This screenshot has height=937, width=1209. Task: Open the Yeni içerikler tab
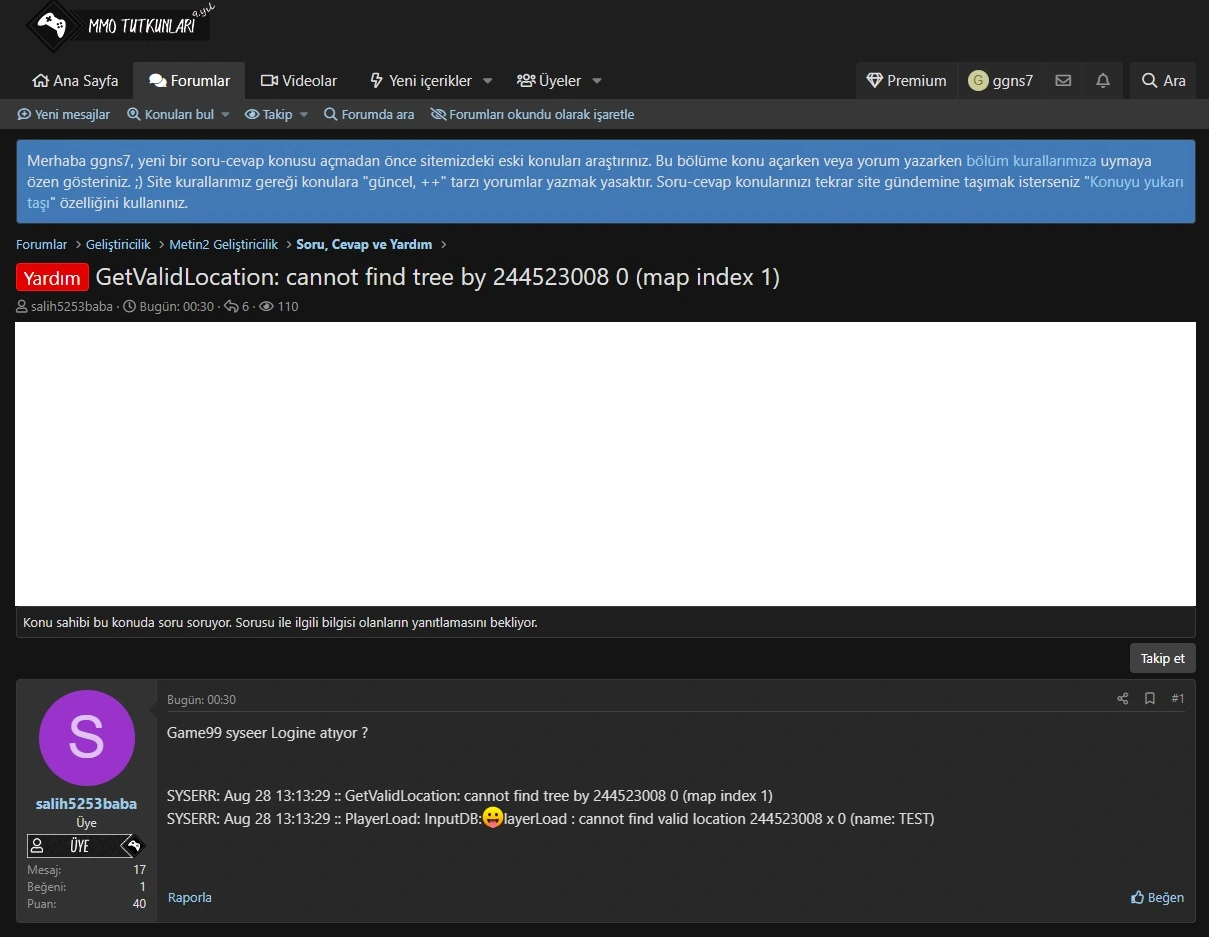pyautogui.click(x=420, y=81)
